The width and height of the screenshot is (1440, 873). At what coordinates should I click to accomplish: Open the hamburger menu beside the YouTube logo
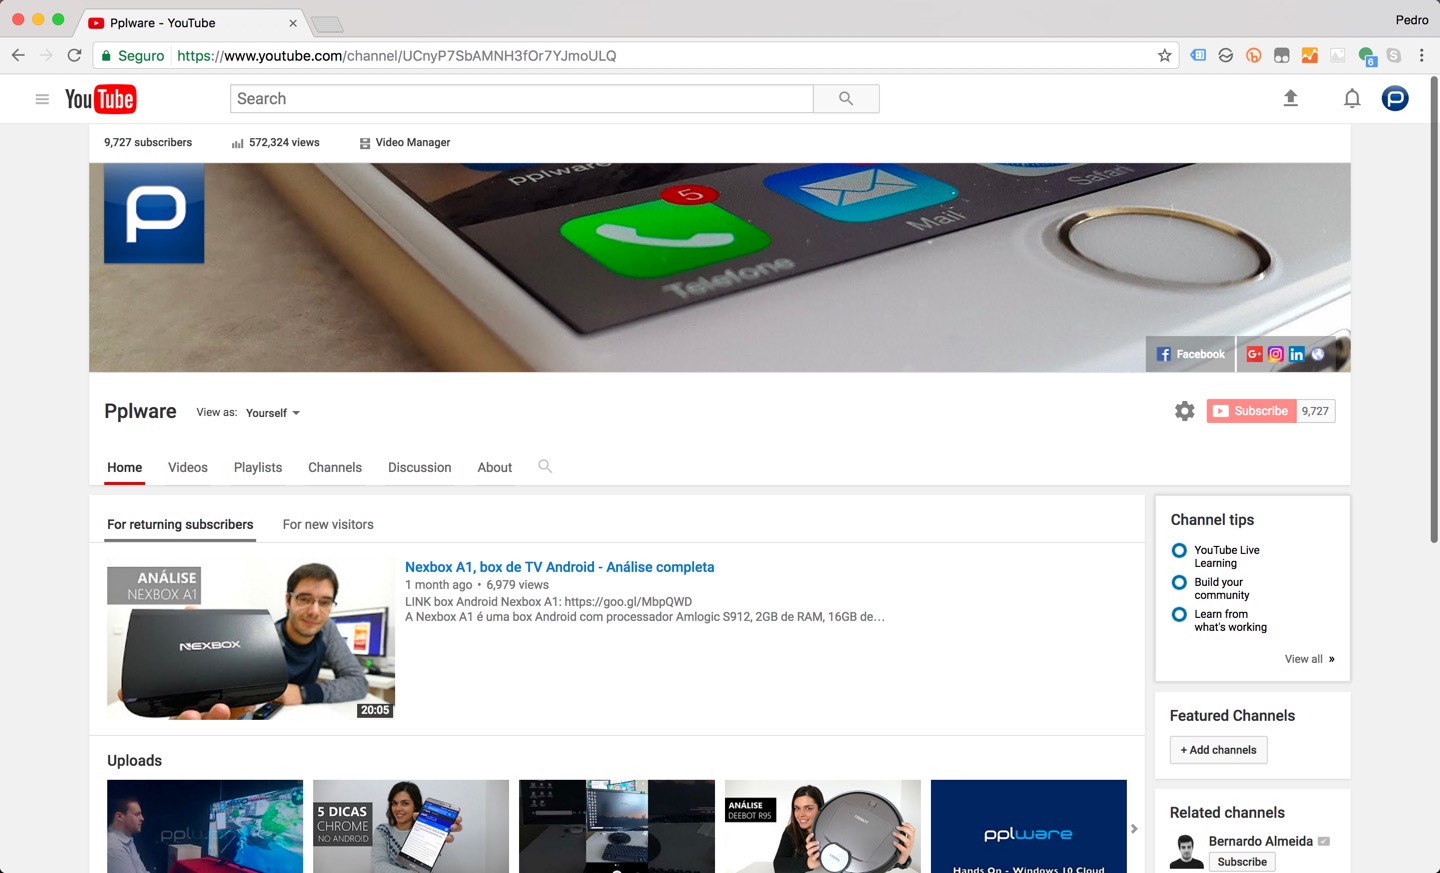point(42,98)
